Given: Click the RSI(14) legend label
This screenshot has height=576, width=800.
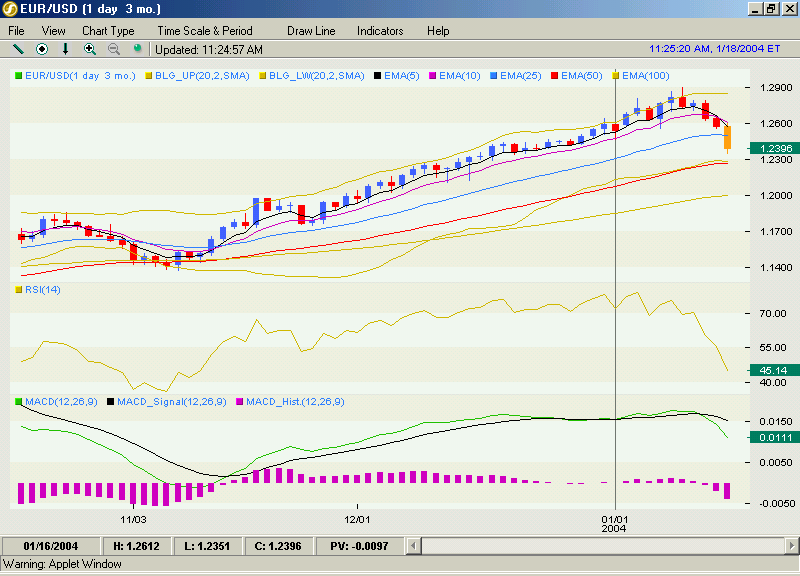Looking at the screenshot, I should [x=43, y=290].
